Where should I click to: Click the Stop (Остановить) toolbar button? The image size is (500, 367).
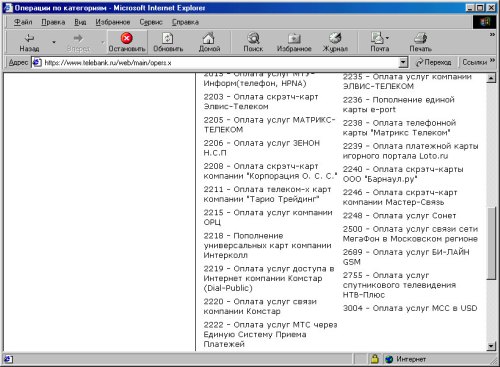127,42
